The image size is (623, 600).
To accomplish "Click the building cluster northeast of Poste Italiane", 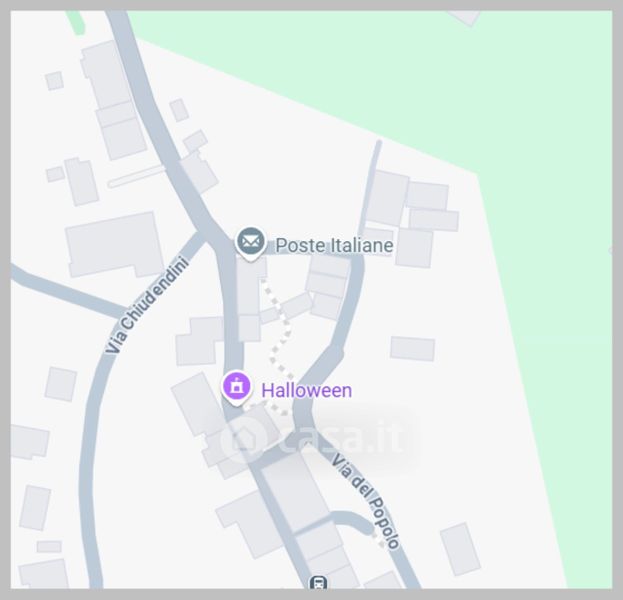I will [x=411, y=219].
